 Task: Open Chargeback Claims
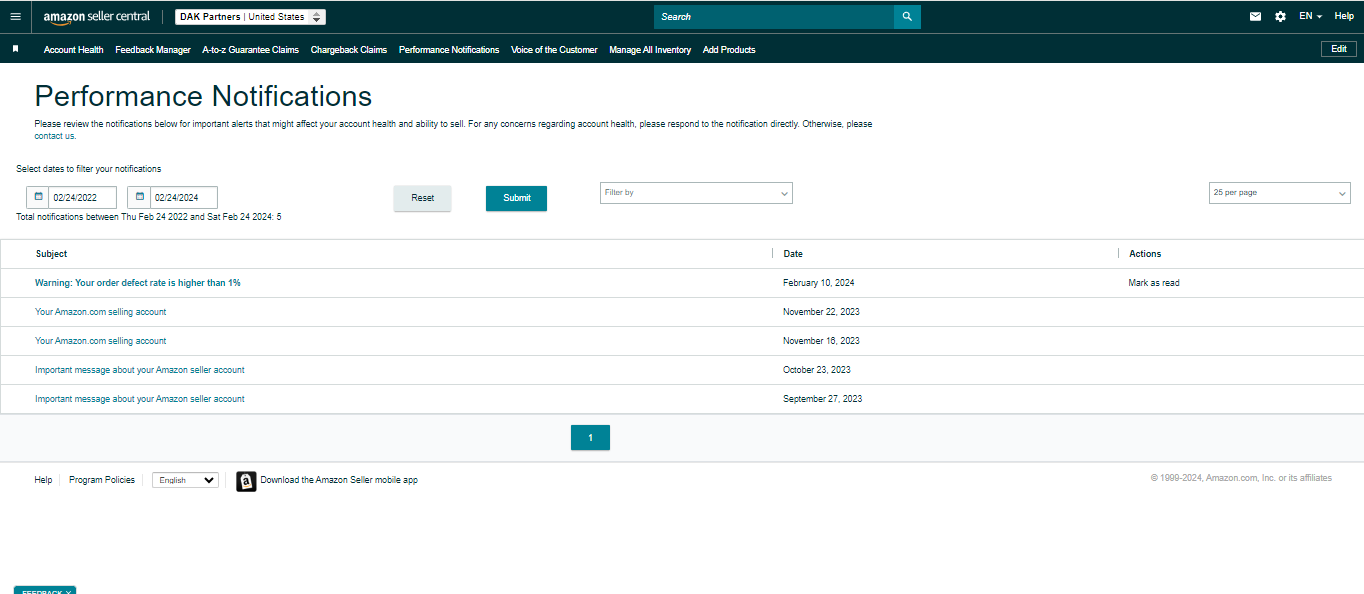tap(349, 49)
